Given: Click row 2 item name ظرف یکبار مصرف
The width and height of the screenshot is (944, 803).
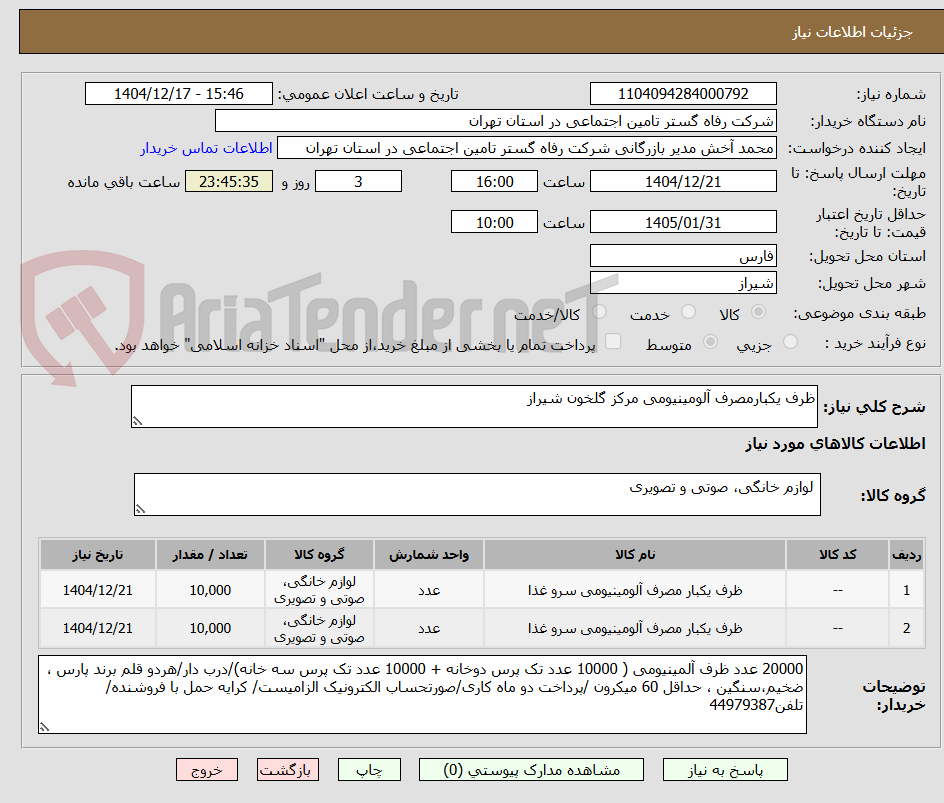Looking at the screenshot, I should pos(635,628).
